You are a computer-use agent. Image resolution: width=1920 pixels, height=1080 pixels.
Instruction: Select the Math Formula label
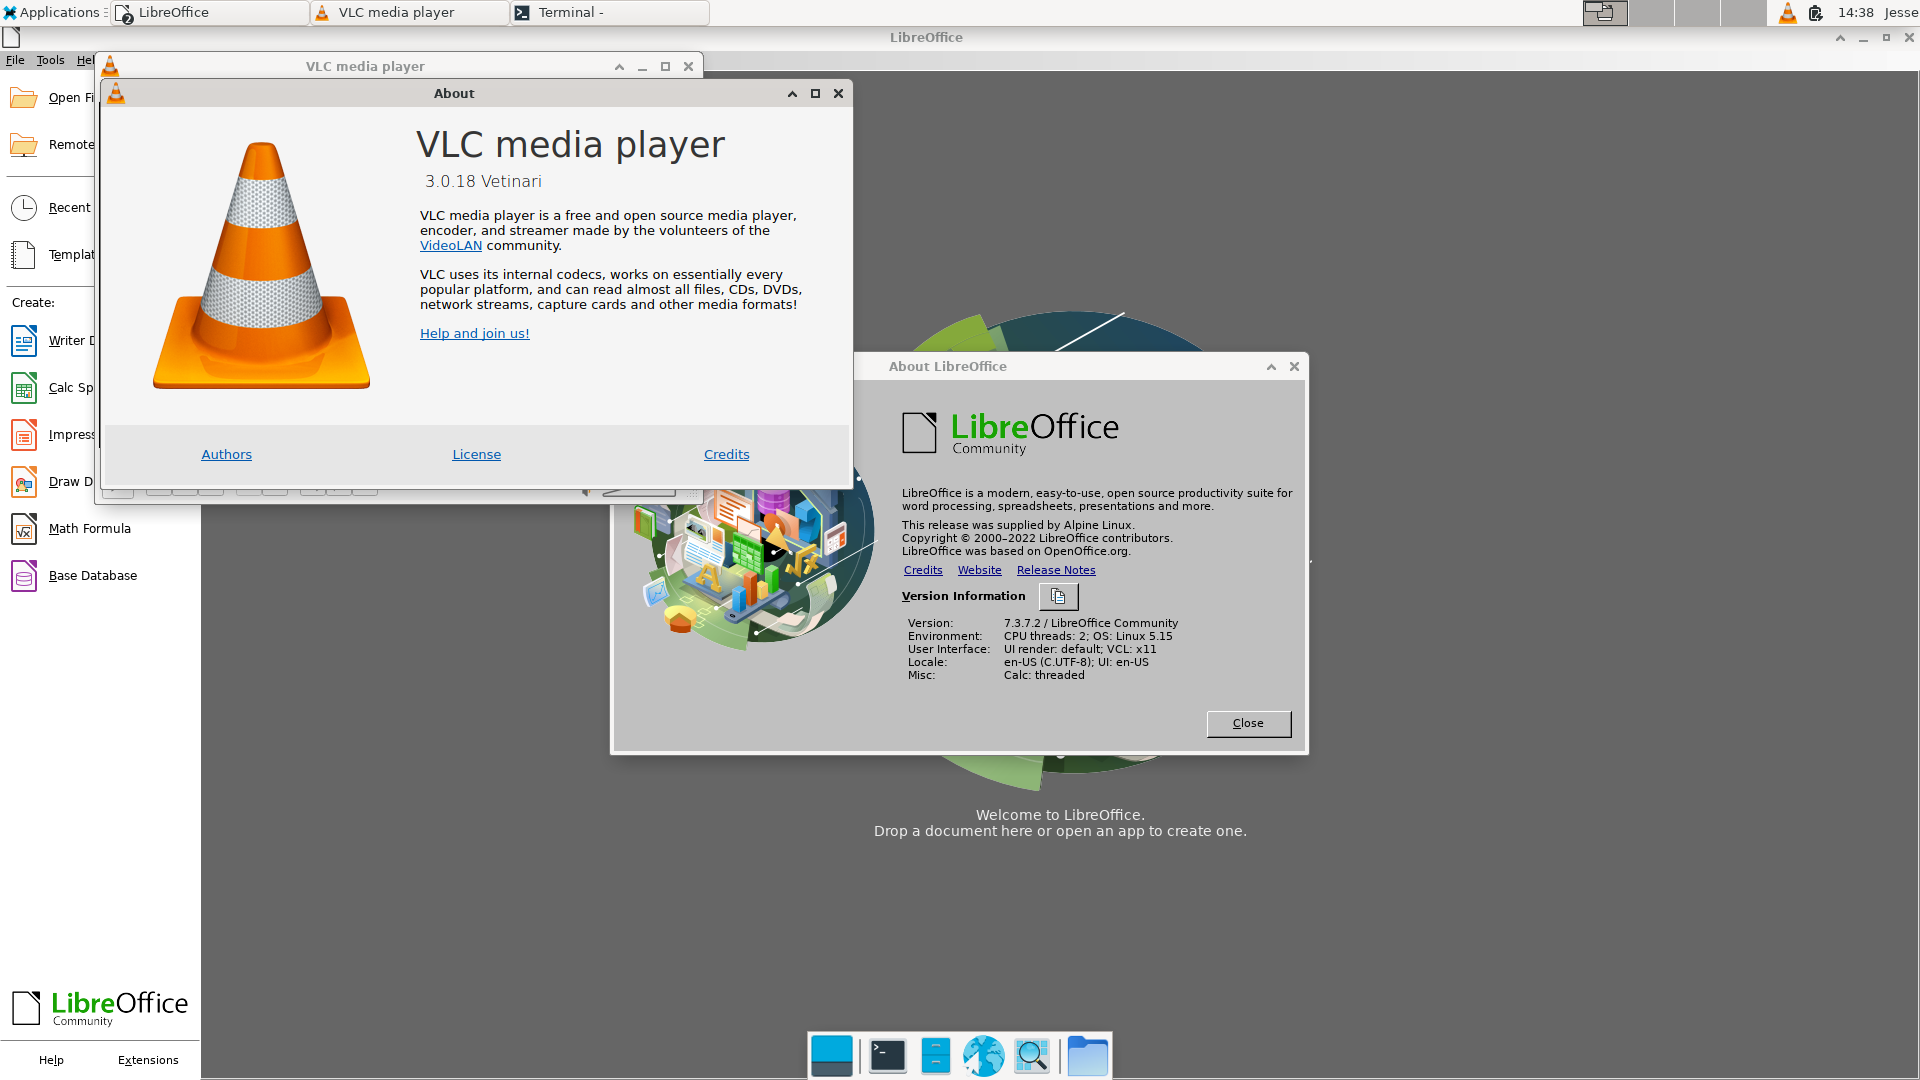90,529
